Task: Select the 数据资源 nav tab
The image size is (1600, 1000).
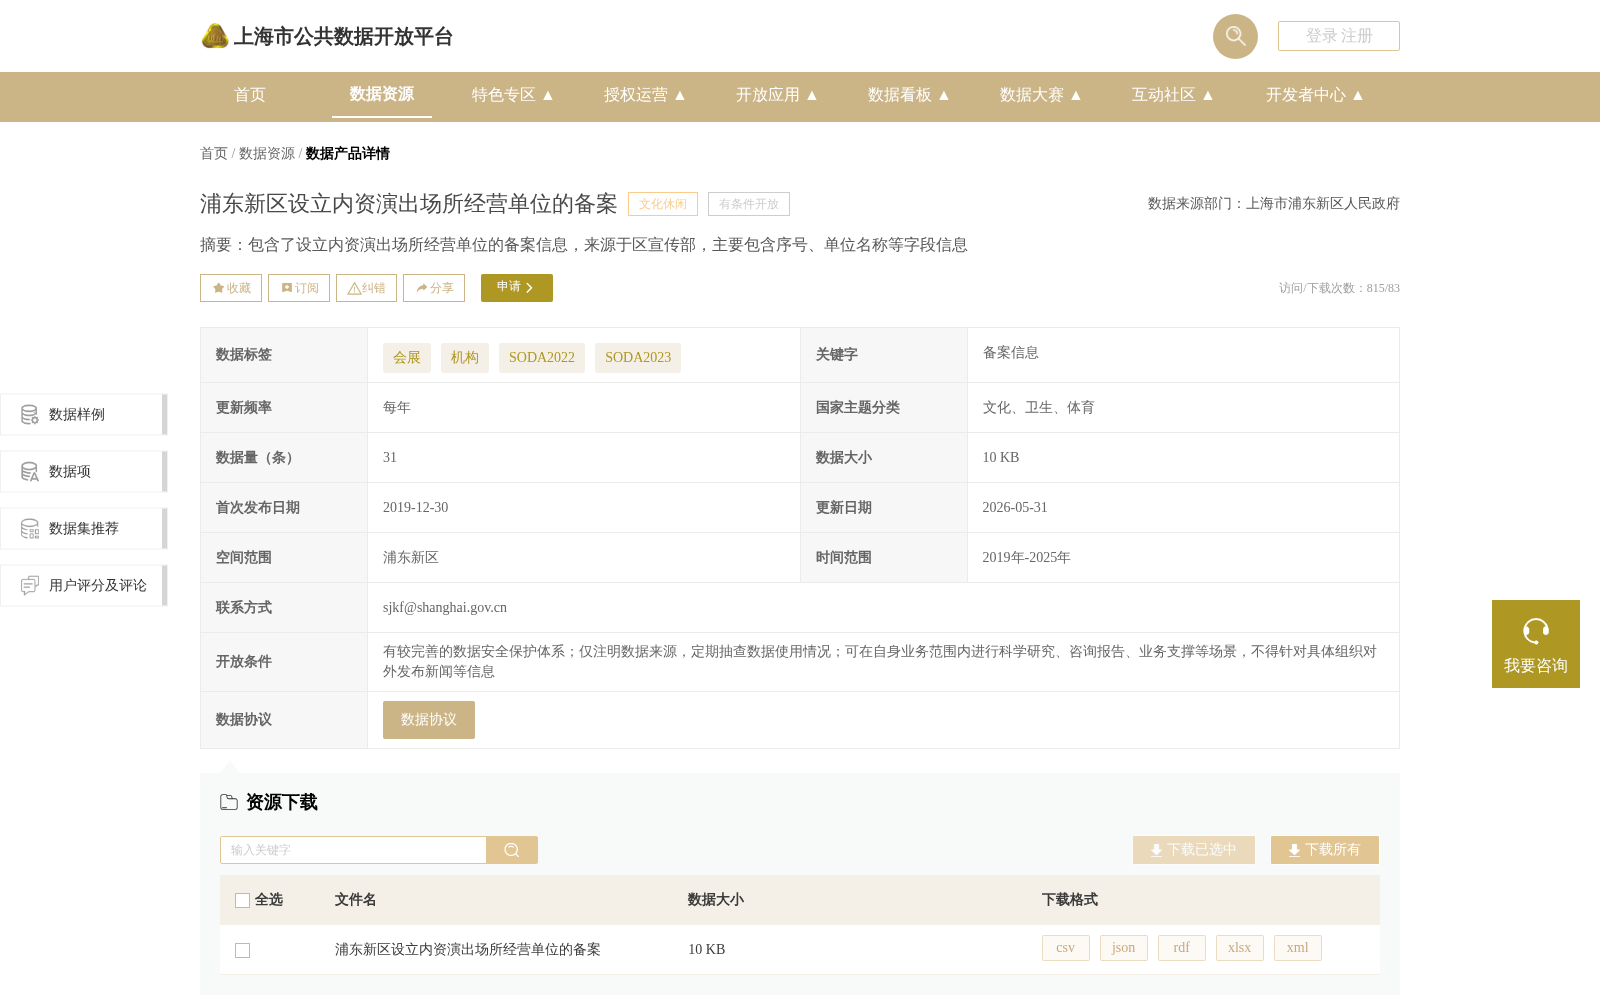Action: point(382,94)
